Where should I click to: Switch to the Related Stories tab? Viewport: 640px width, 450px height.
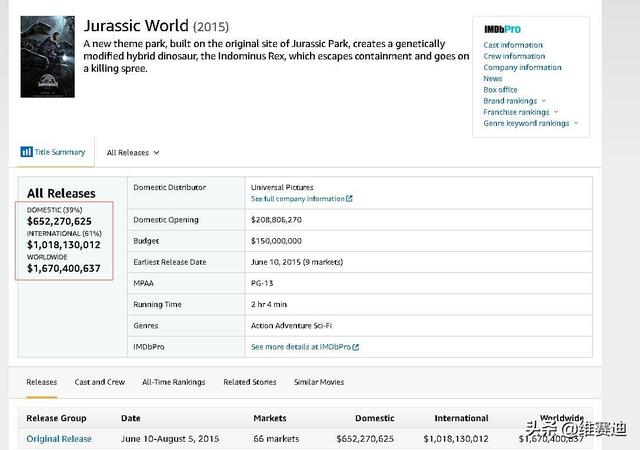pyautogui.click(x=250, y=382)
